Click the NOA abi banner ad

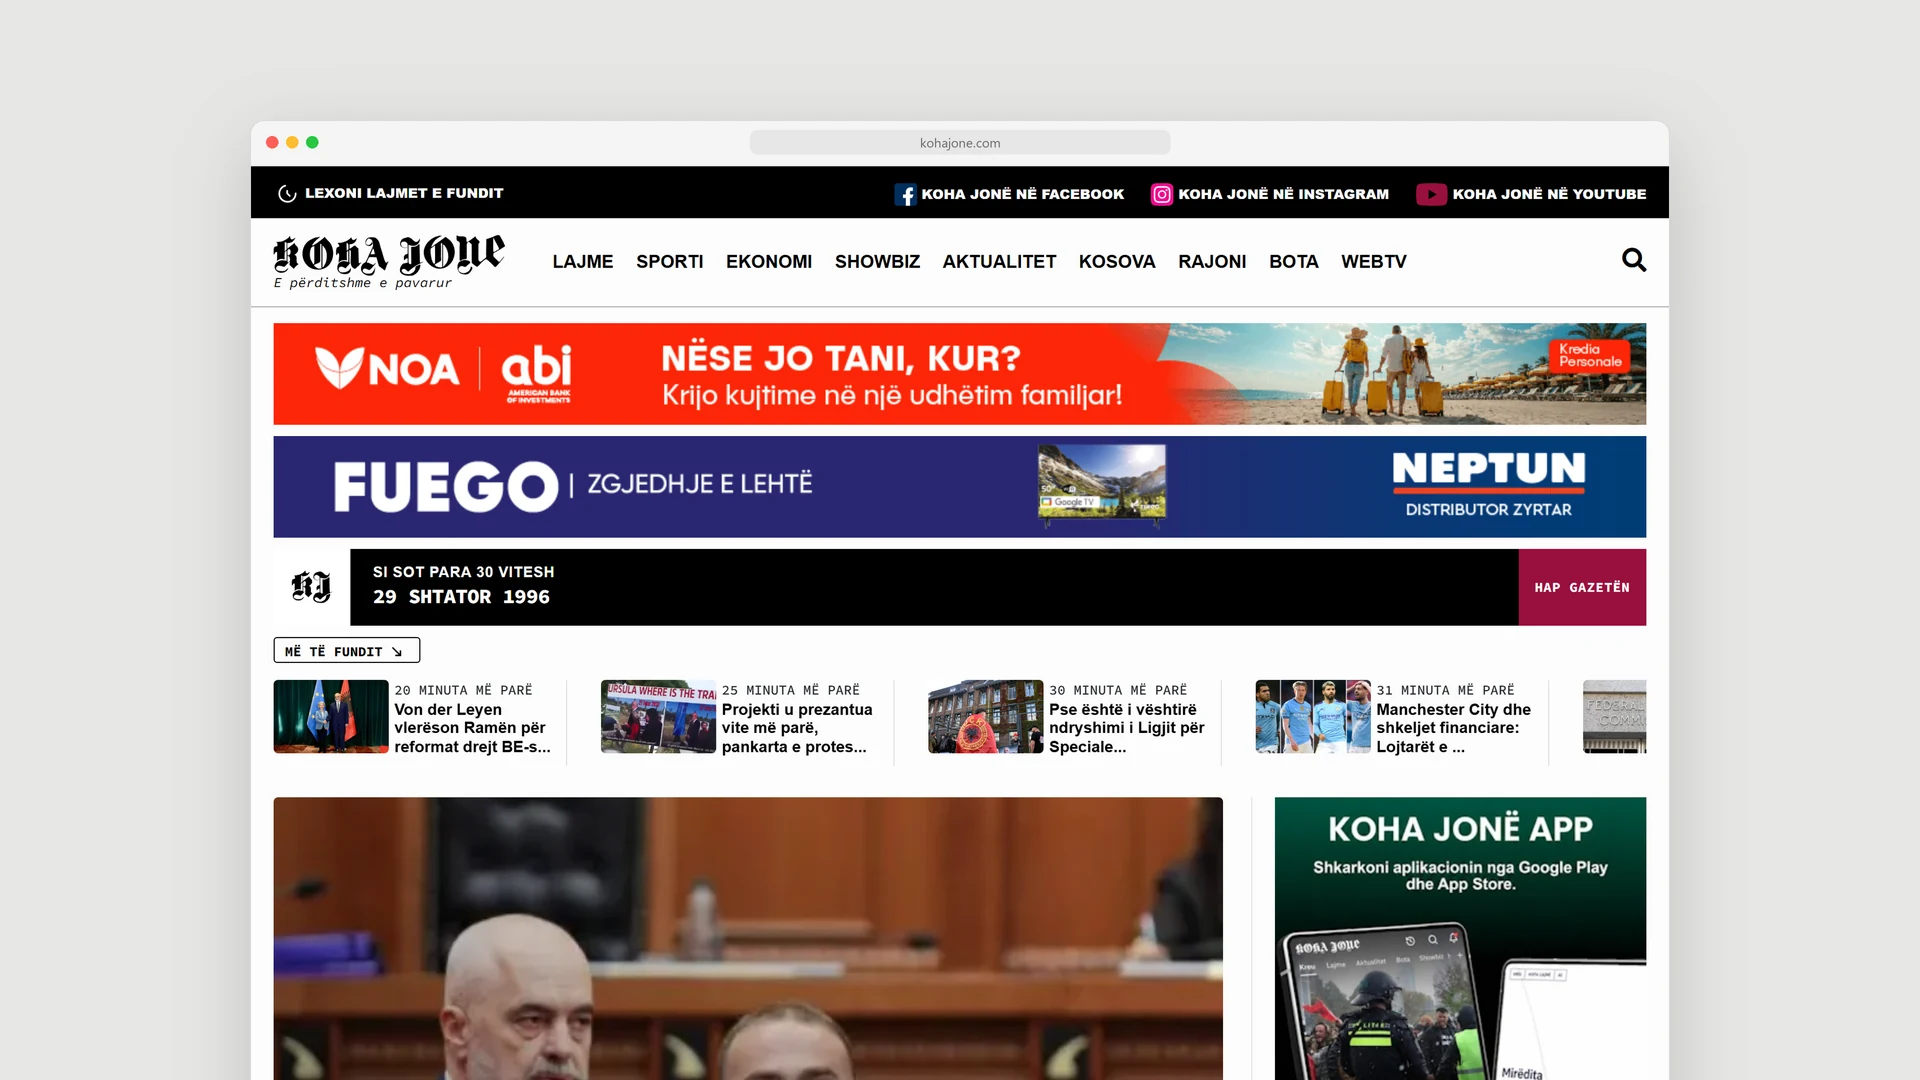coord(960,374)
